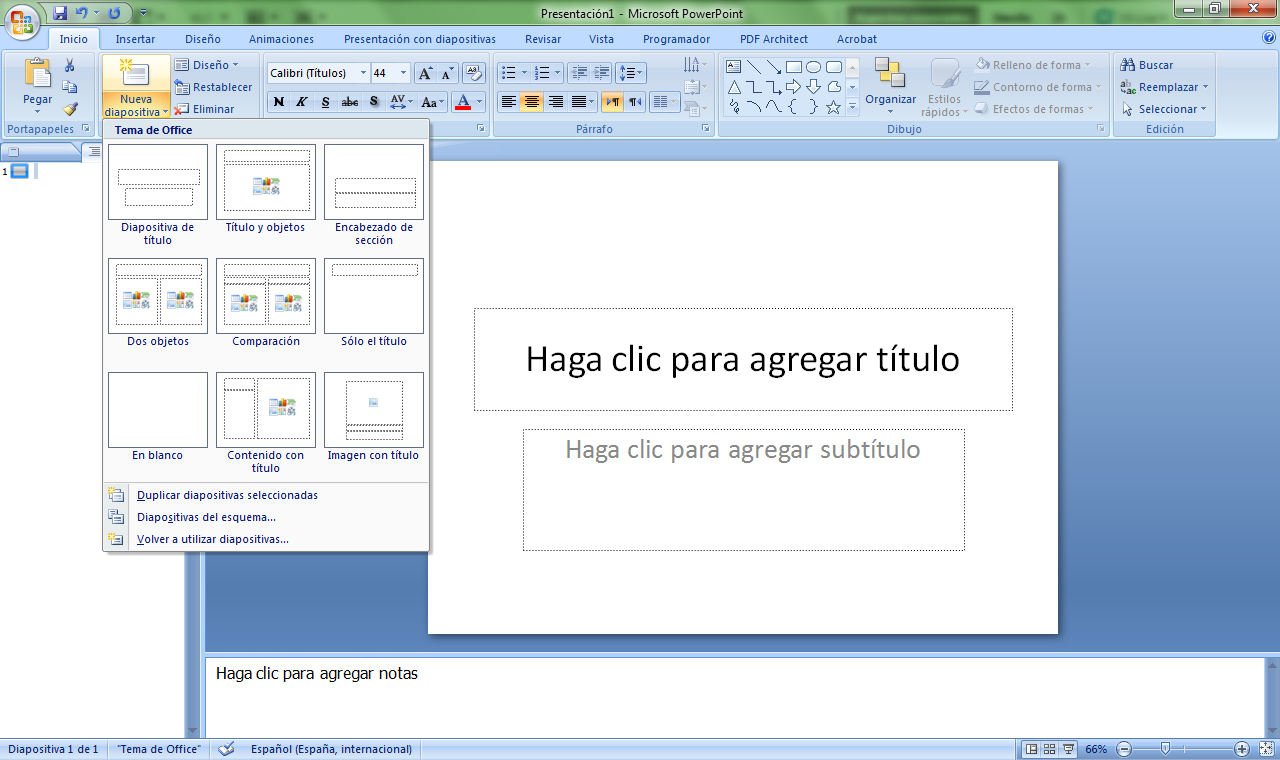Select the five-point star shape
The width and height of the screenshot is (1280, 760).
tap(833, 107)
